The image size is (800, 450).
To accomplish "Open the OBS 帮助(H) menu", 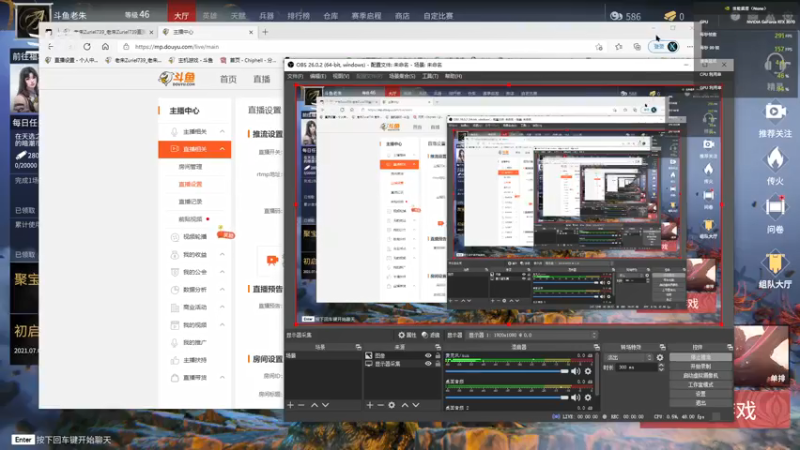I will [453, 76].
